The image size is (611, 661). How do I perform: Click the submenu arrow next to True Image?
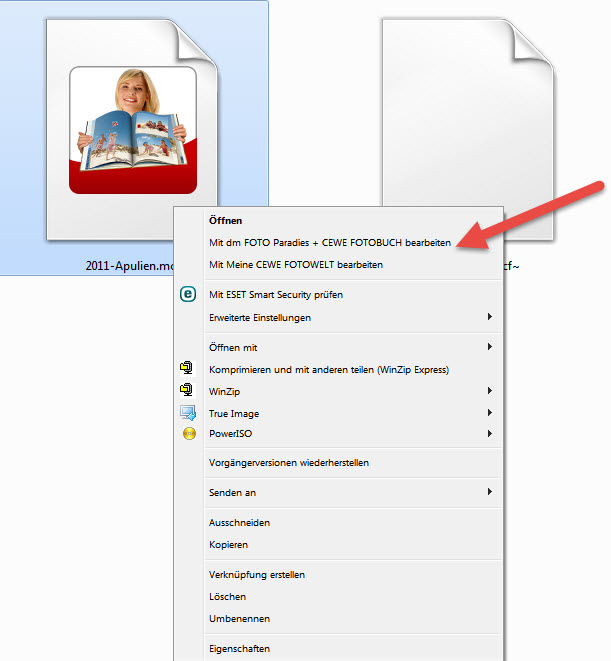(490, 412)
